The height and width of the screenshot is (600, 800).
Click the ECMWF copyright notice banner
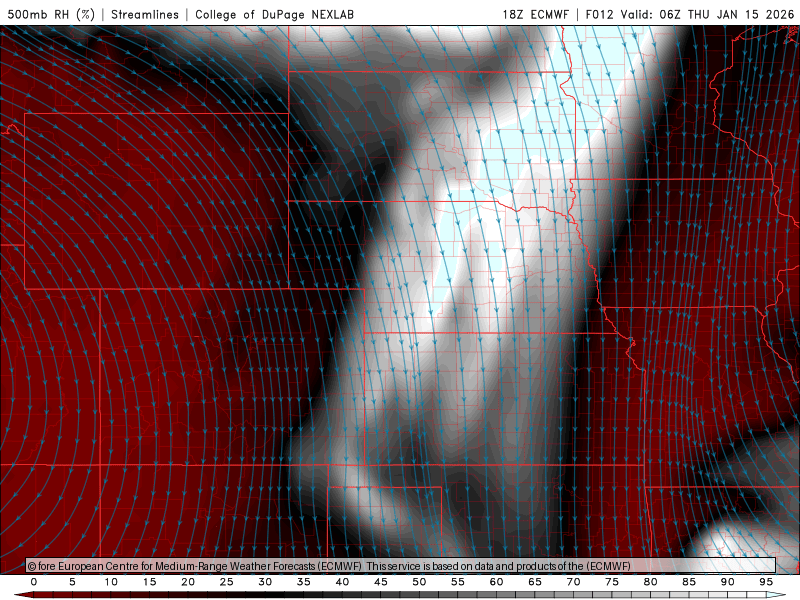pos(401,566)
